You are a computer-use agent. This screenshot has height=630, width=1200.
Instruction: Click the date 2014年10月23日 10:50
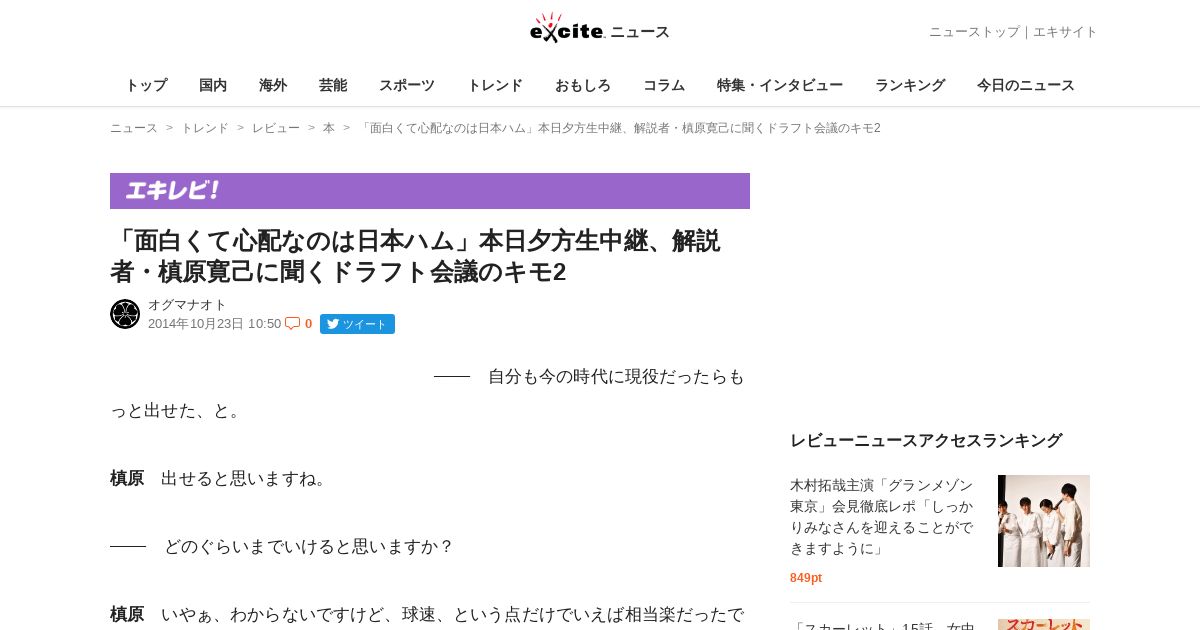pyautogui.click(x=215, y=324)
